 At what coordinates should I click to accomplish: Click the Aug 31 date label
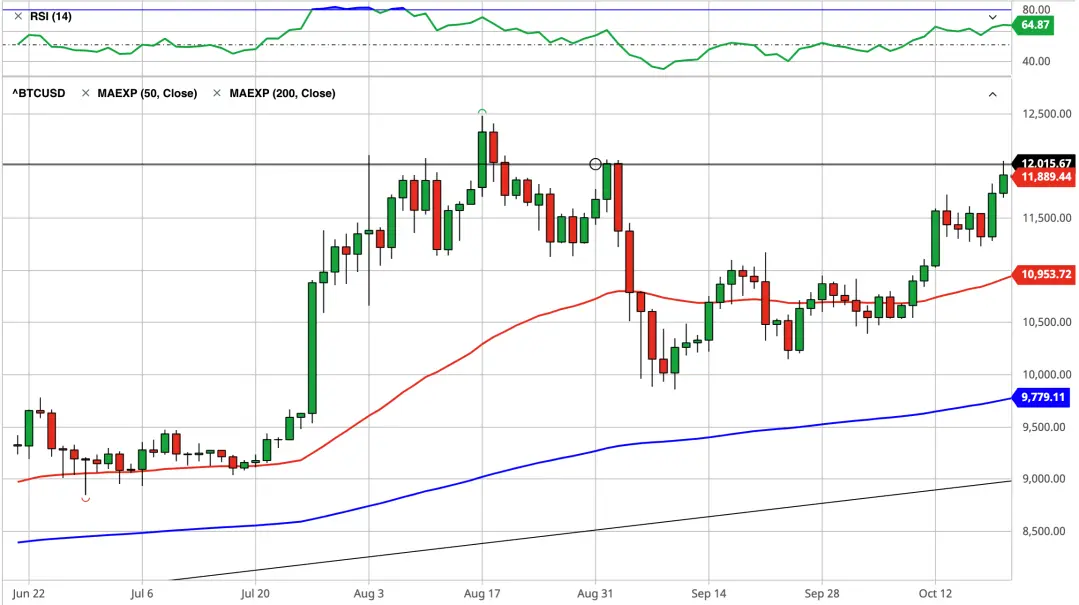595,593
